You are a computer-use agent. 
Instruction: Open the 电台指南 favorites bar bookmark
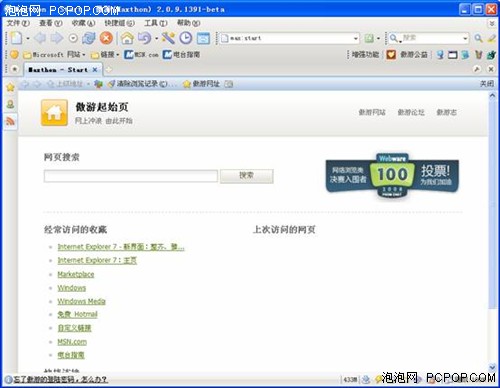click(x=181, y=54)
